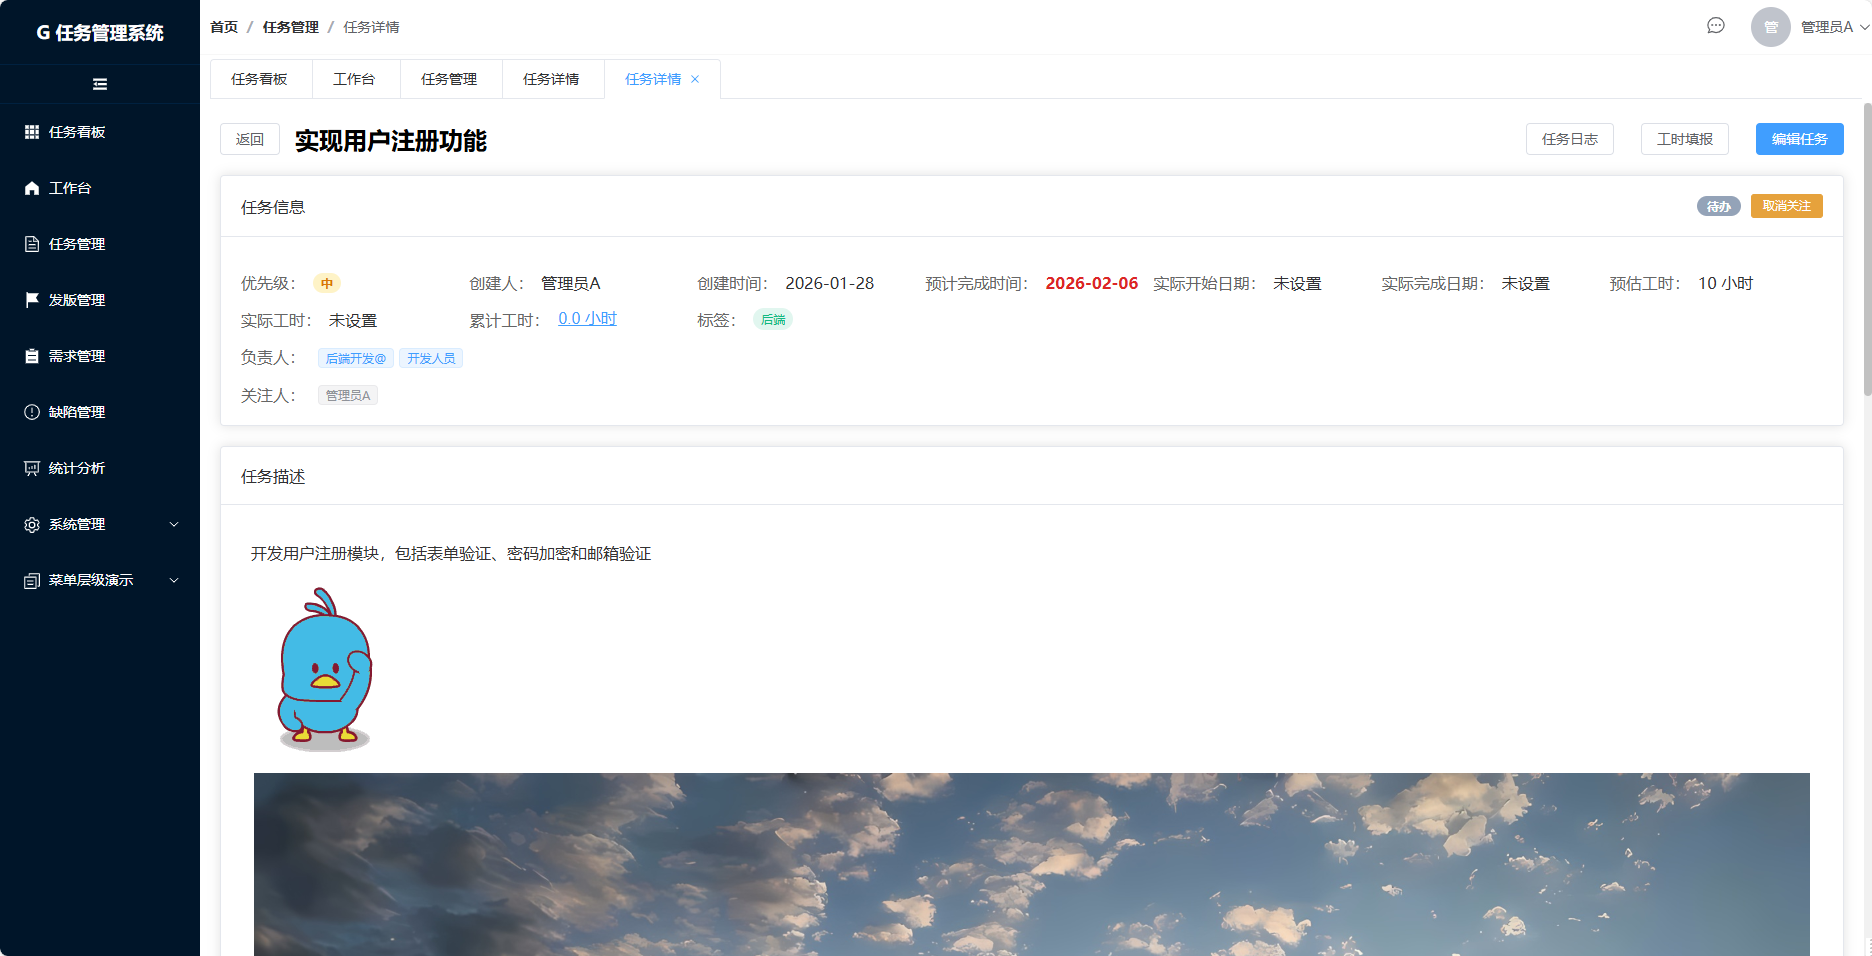Click the orange 取消关注 button
This screenshot has height=956, width=1872.
point(1787,206)
